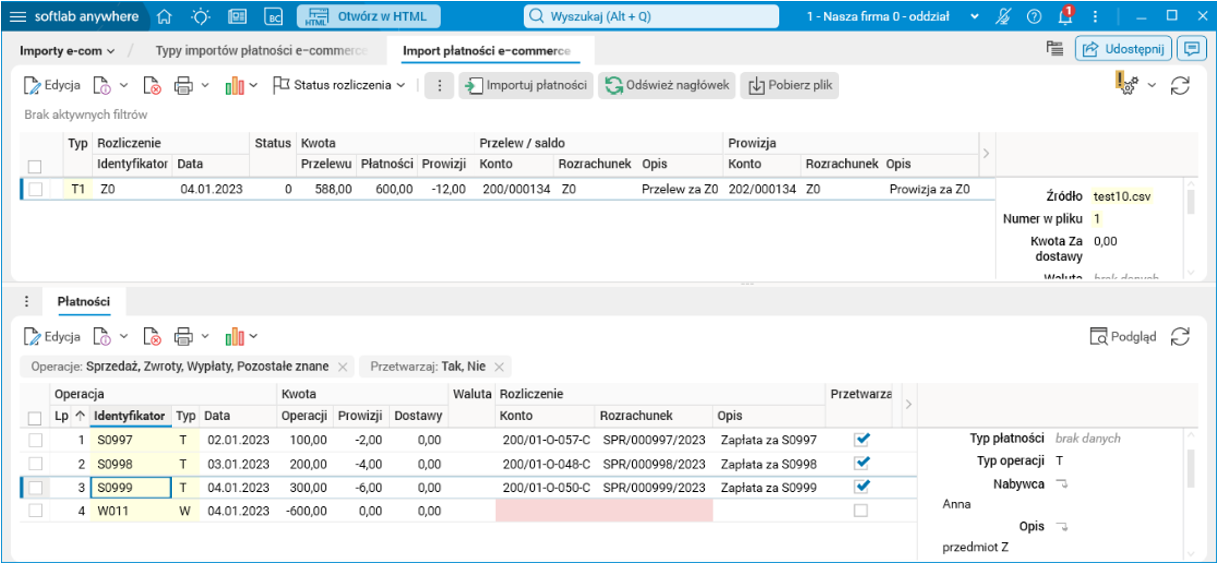The height and width of the screenshot is (563, 1218).
Task: Enable Przetwarzaj checkbox for row W011
Action: tap(861, 511)
